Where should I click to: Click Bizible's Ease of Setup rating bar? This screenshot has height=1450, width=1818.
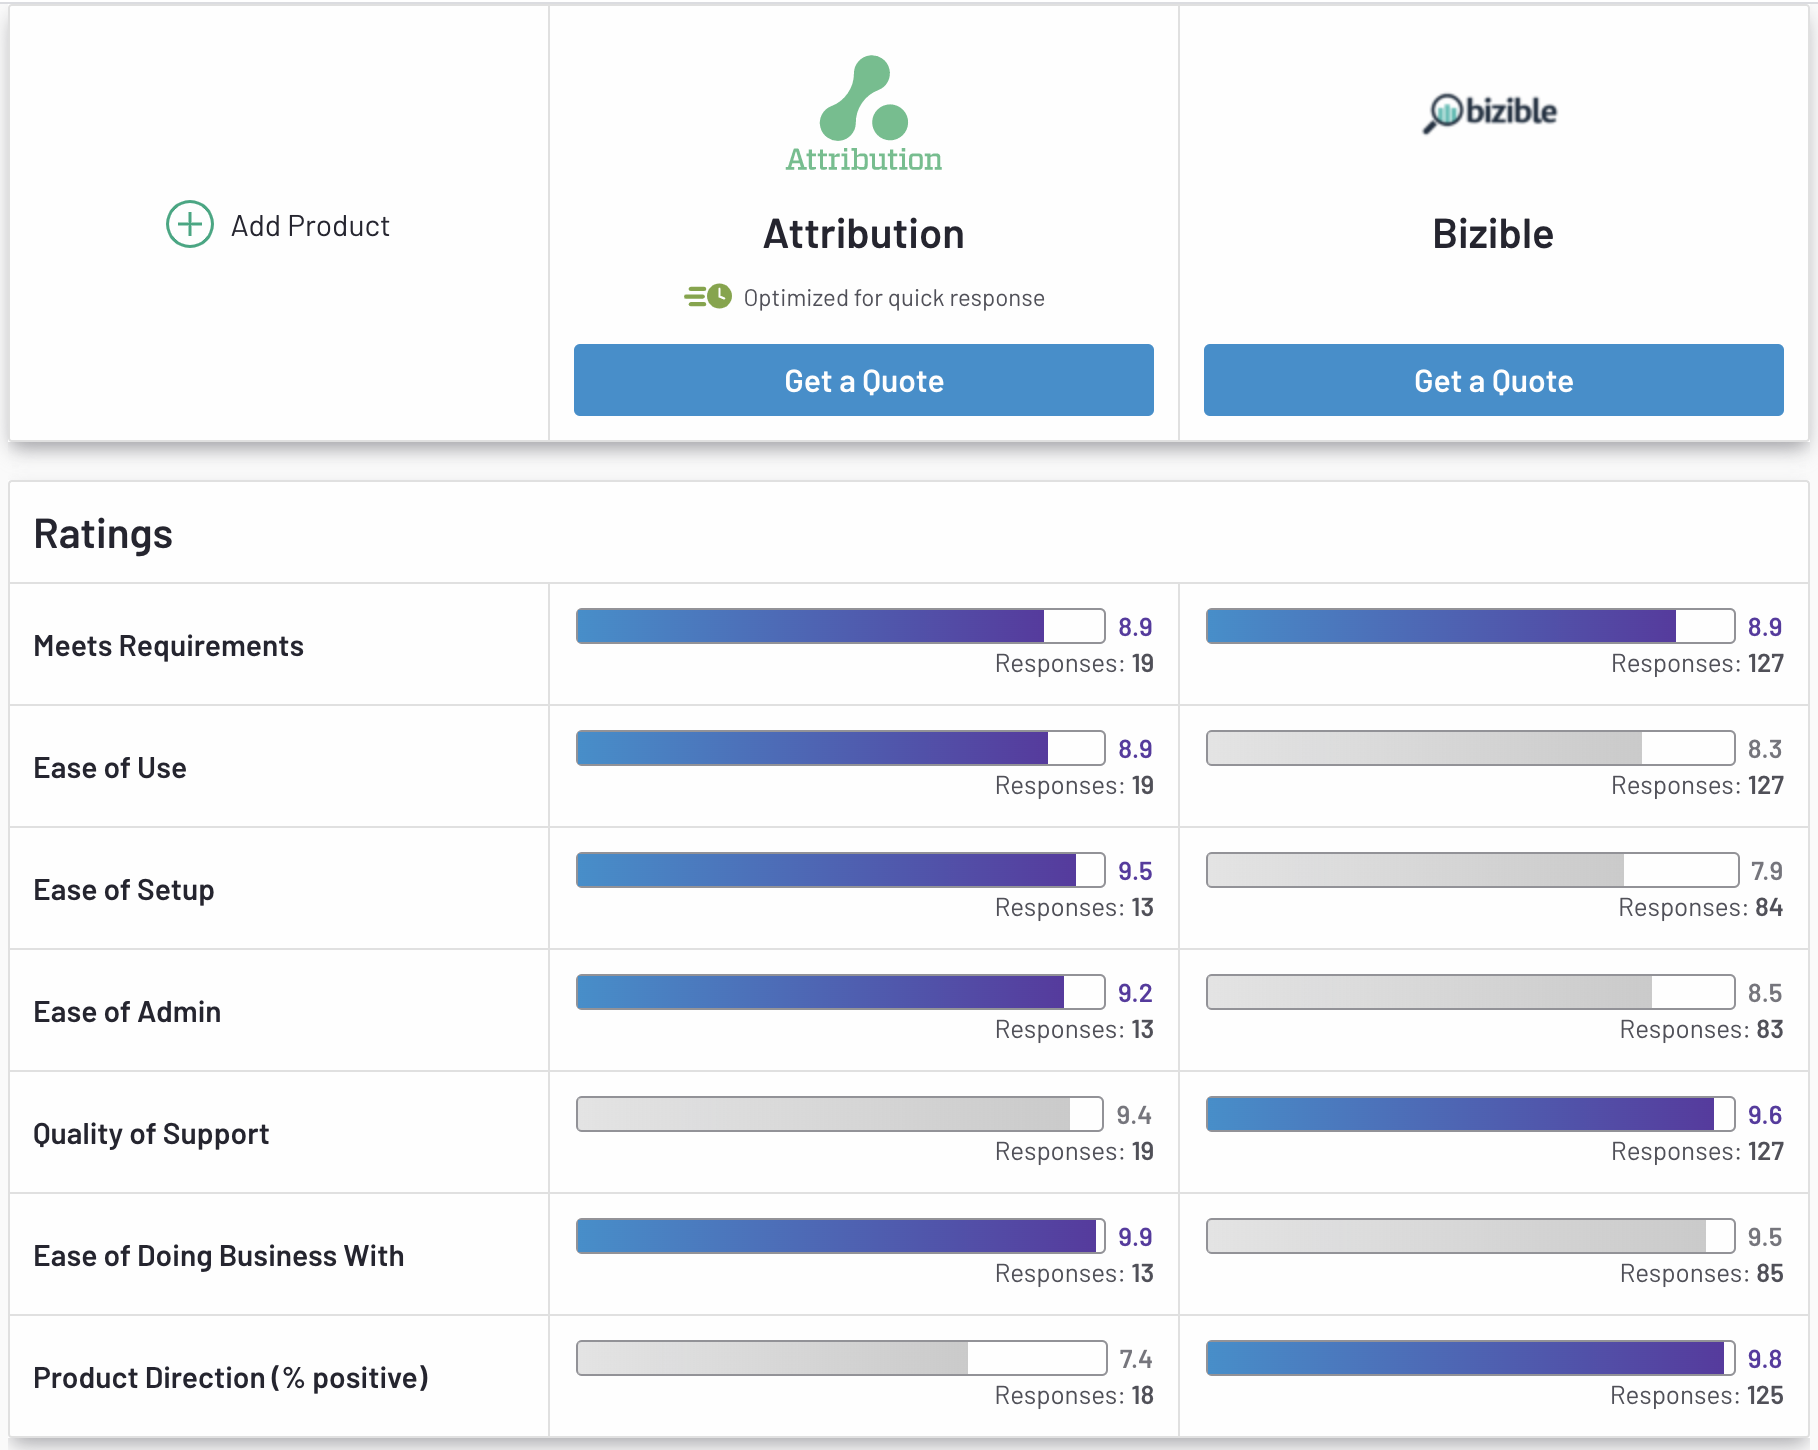point(1473,870)
